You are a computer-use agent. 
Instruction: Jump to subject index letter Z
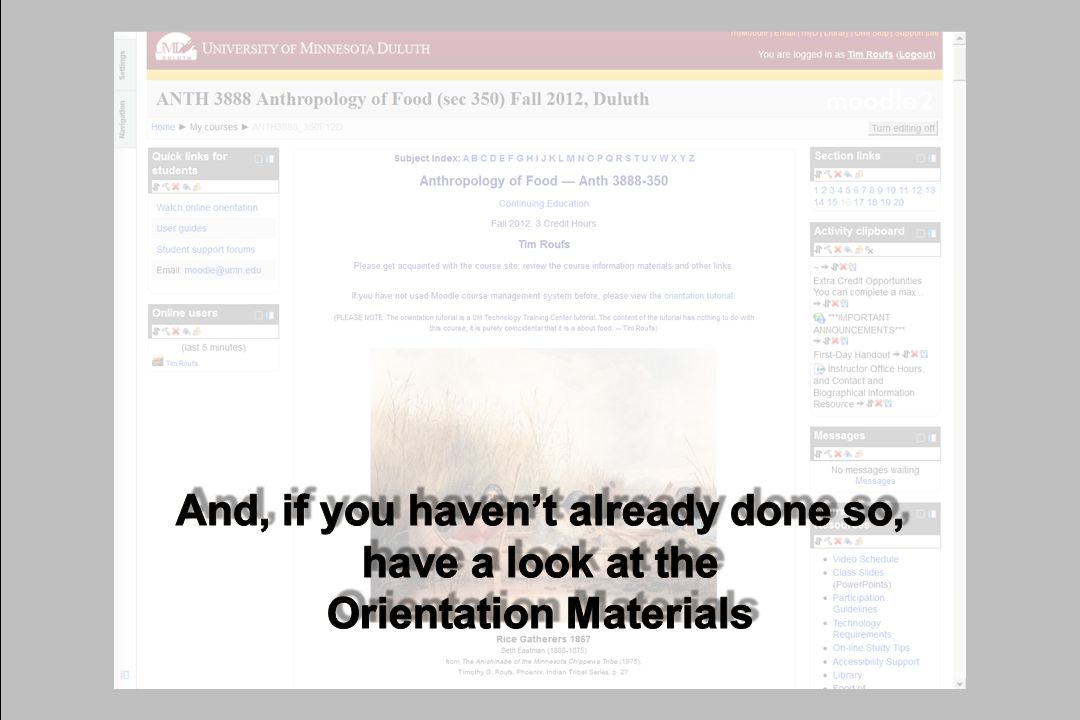pyautogui.click(x=691, y=158)
